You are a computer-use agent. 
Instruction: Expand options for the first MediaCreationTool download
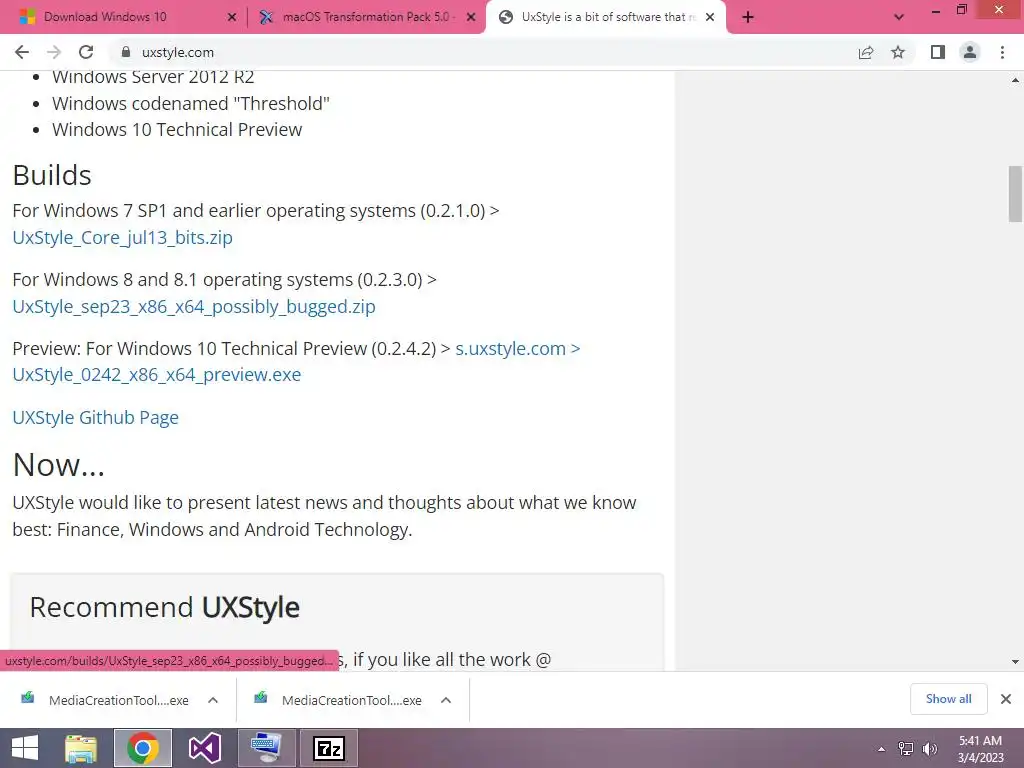pos(213,700)
